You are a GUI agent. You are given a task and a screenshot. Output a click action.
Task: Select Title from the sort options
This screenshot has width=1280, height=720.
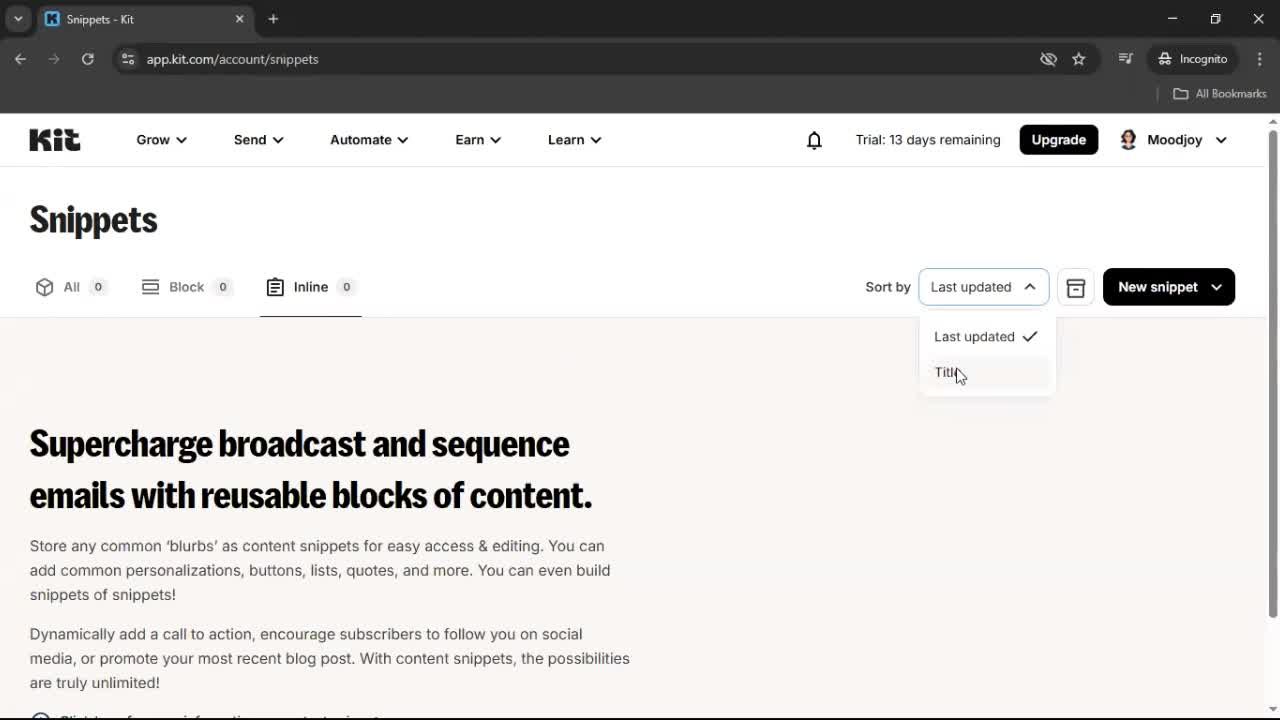pyautogui.click(x=946, y=372)
